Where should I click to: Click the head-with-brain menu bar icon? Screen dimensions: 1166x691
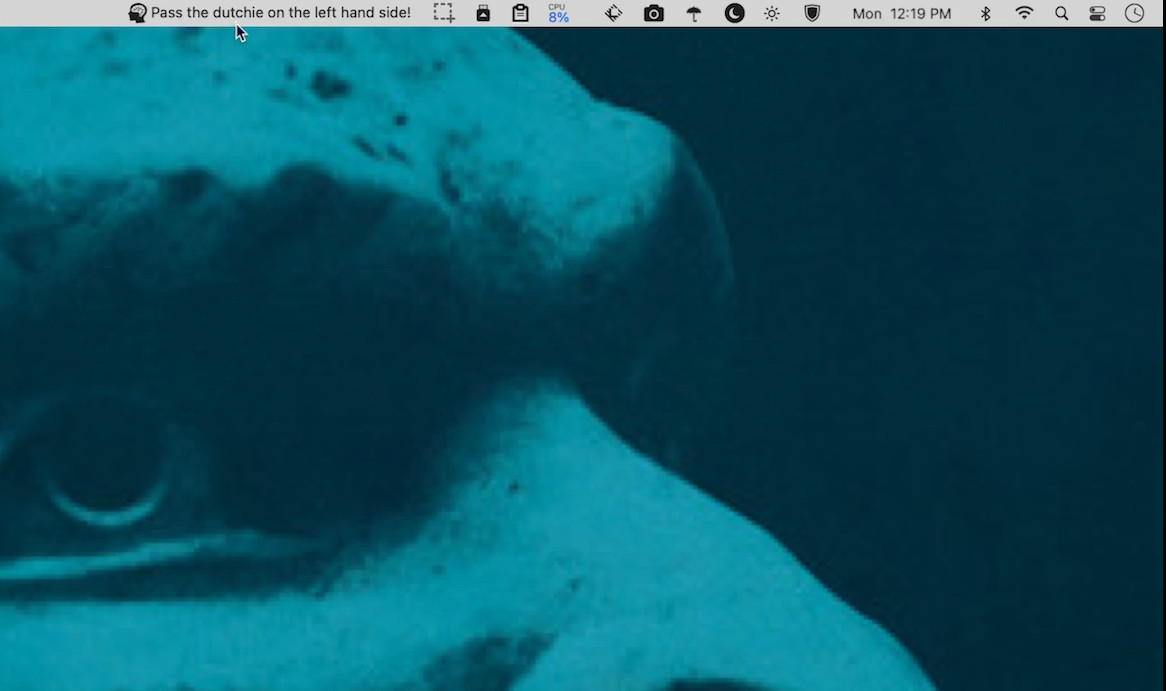click(x=138, y=13)
